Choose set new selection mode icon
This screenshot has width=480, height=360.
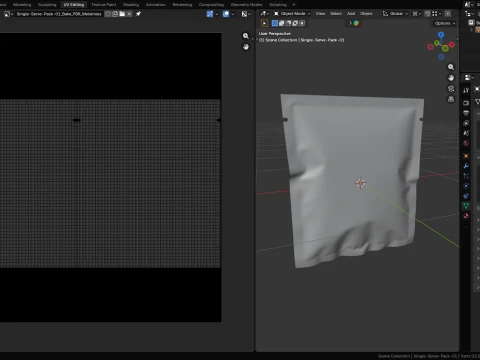[275, 23]
